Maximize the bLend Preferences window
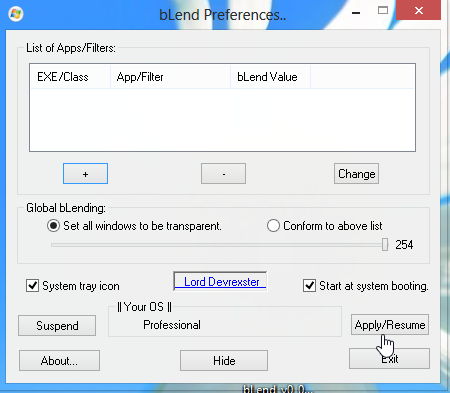Screen dimensions: 450x393 click(x=383, y=11)
